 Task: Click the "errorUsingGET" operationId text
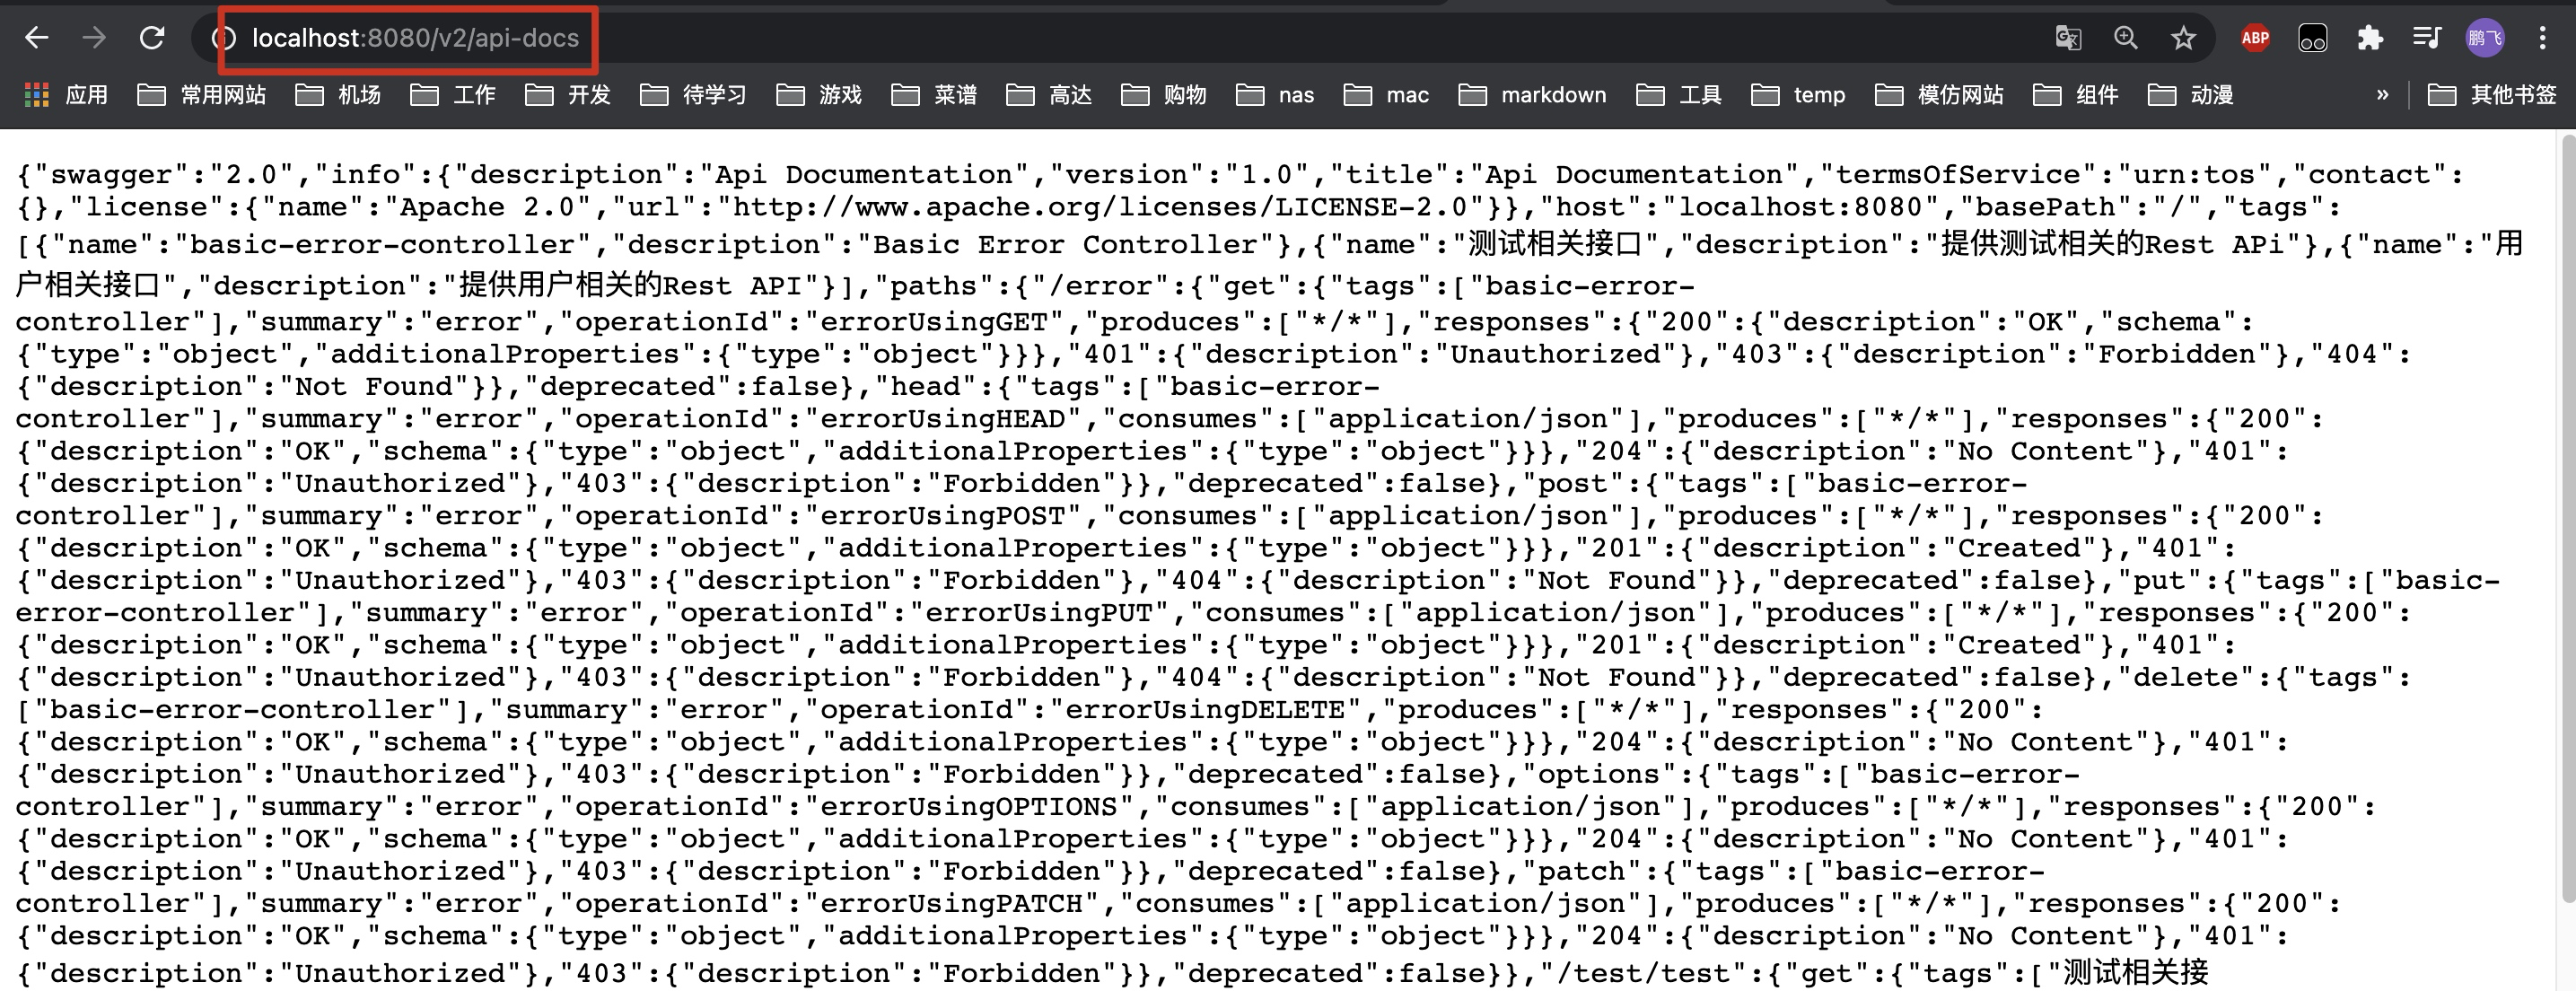point(934,322)
